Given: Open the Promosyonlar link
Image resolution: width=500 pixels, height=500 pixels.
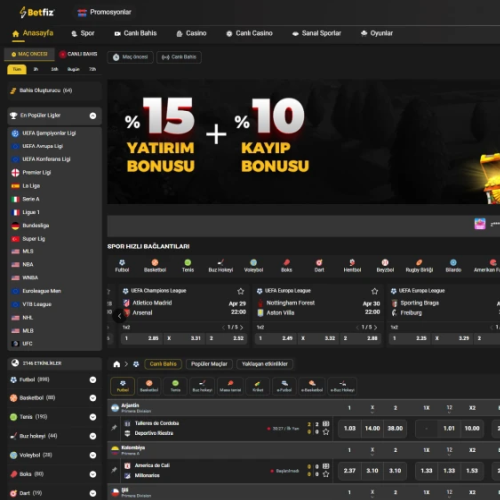Looking at the screenshot, I should coord(104,12).
